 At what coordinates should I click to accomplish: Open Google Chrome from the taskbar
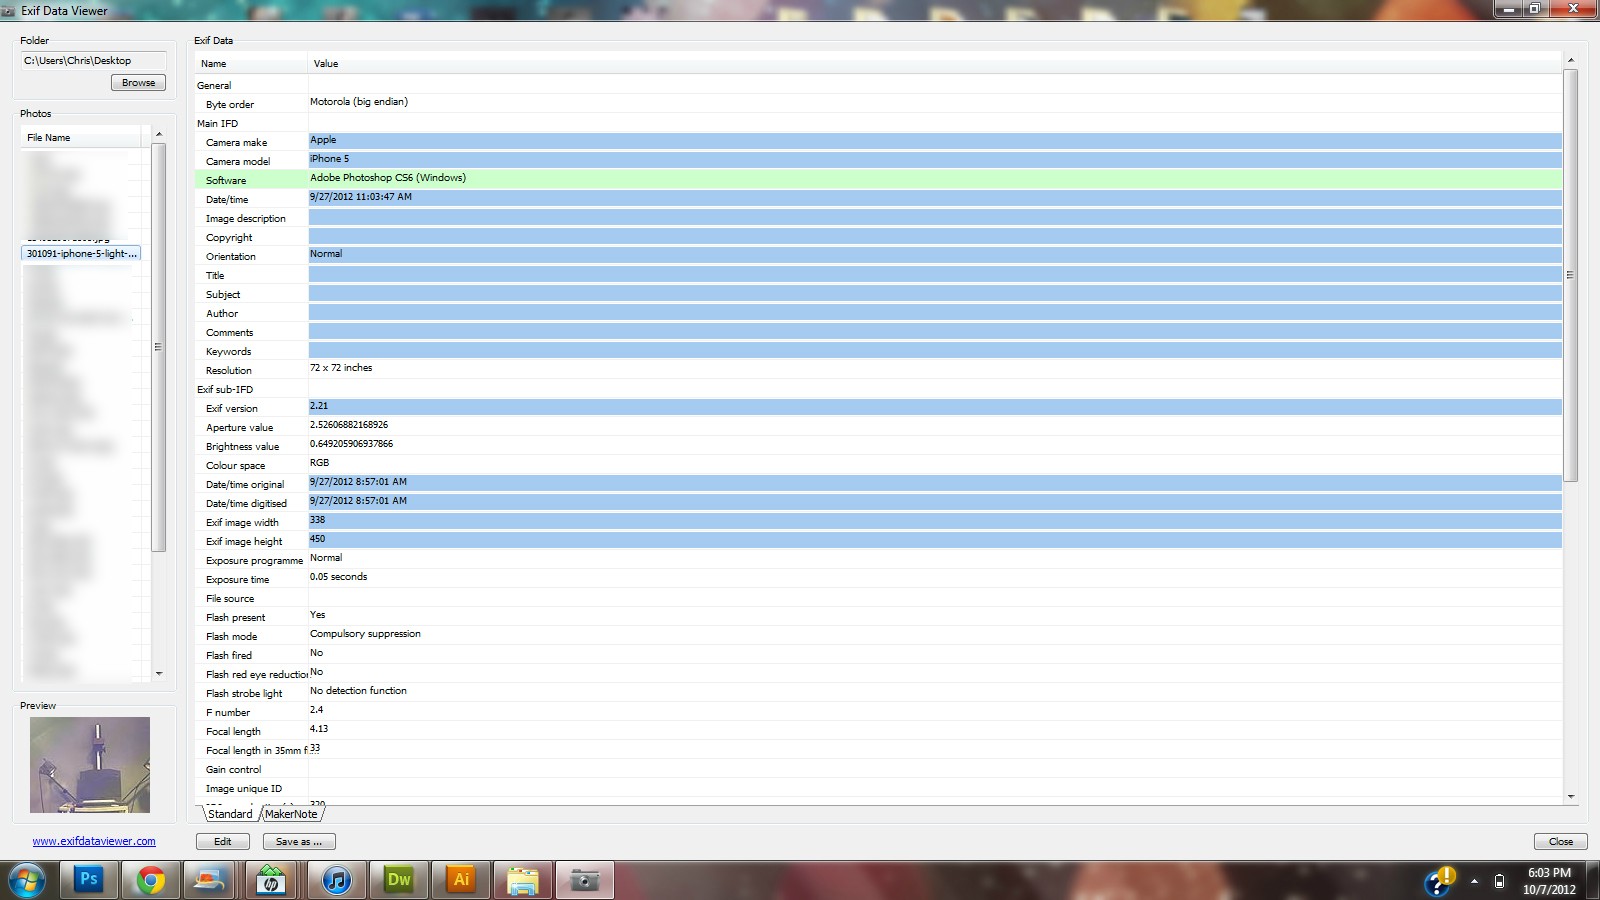[x=151, y=880]
